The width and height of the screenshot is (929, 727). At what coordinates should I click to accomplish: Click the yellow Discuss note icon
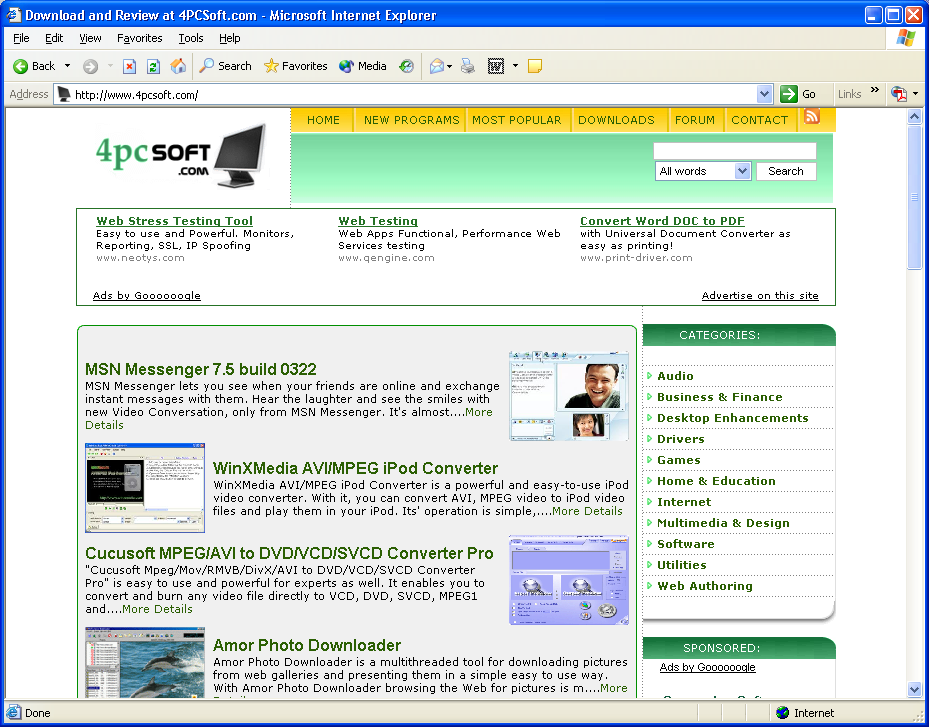point(534,66)
